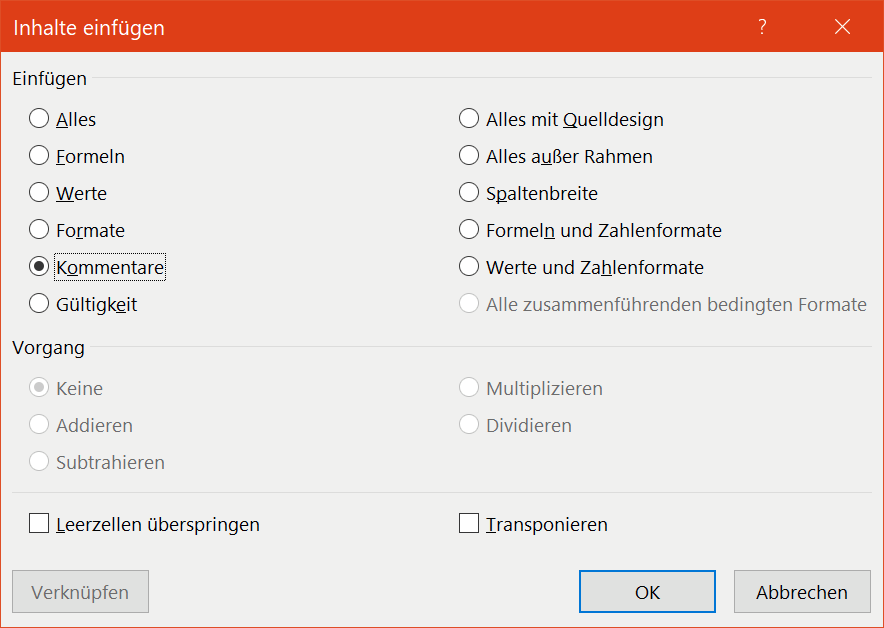Viewport: 884px width, 628px height.
Task: Select the Keine operation radio button
Action: 39,388
